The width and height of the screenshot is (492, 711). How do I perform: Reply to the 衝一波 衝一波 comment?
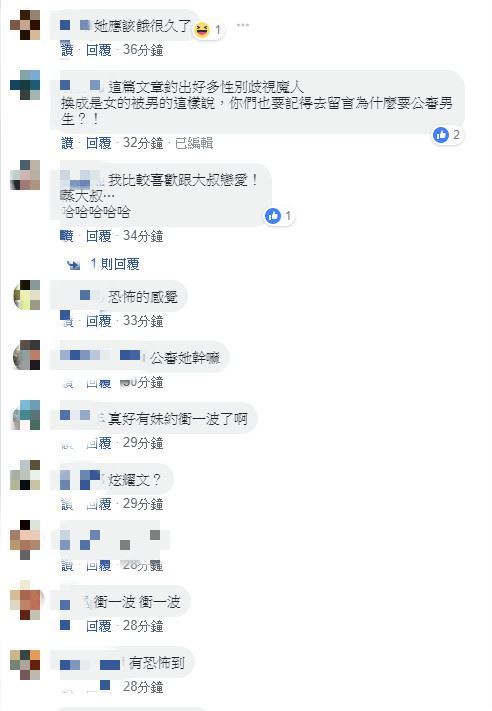[x=98, y=626]
